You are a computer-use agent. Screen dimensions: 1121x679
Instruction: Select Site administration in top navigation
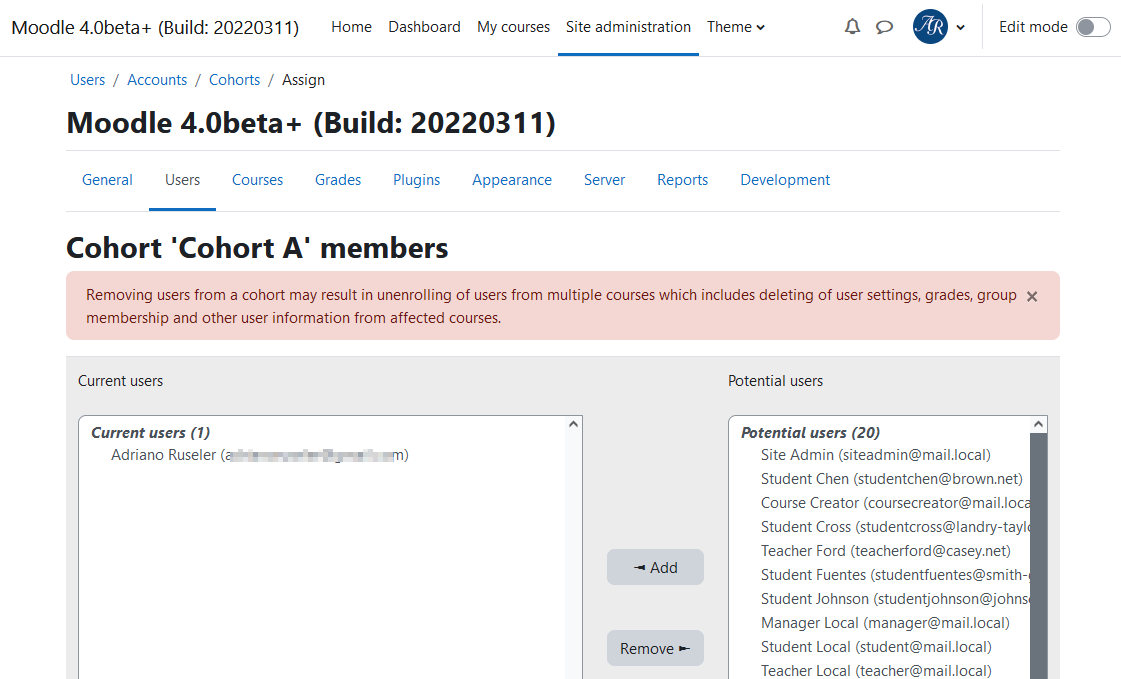628,27
